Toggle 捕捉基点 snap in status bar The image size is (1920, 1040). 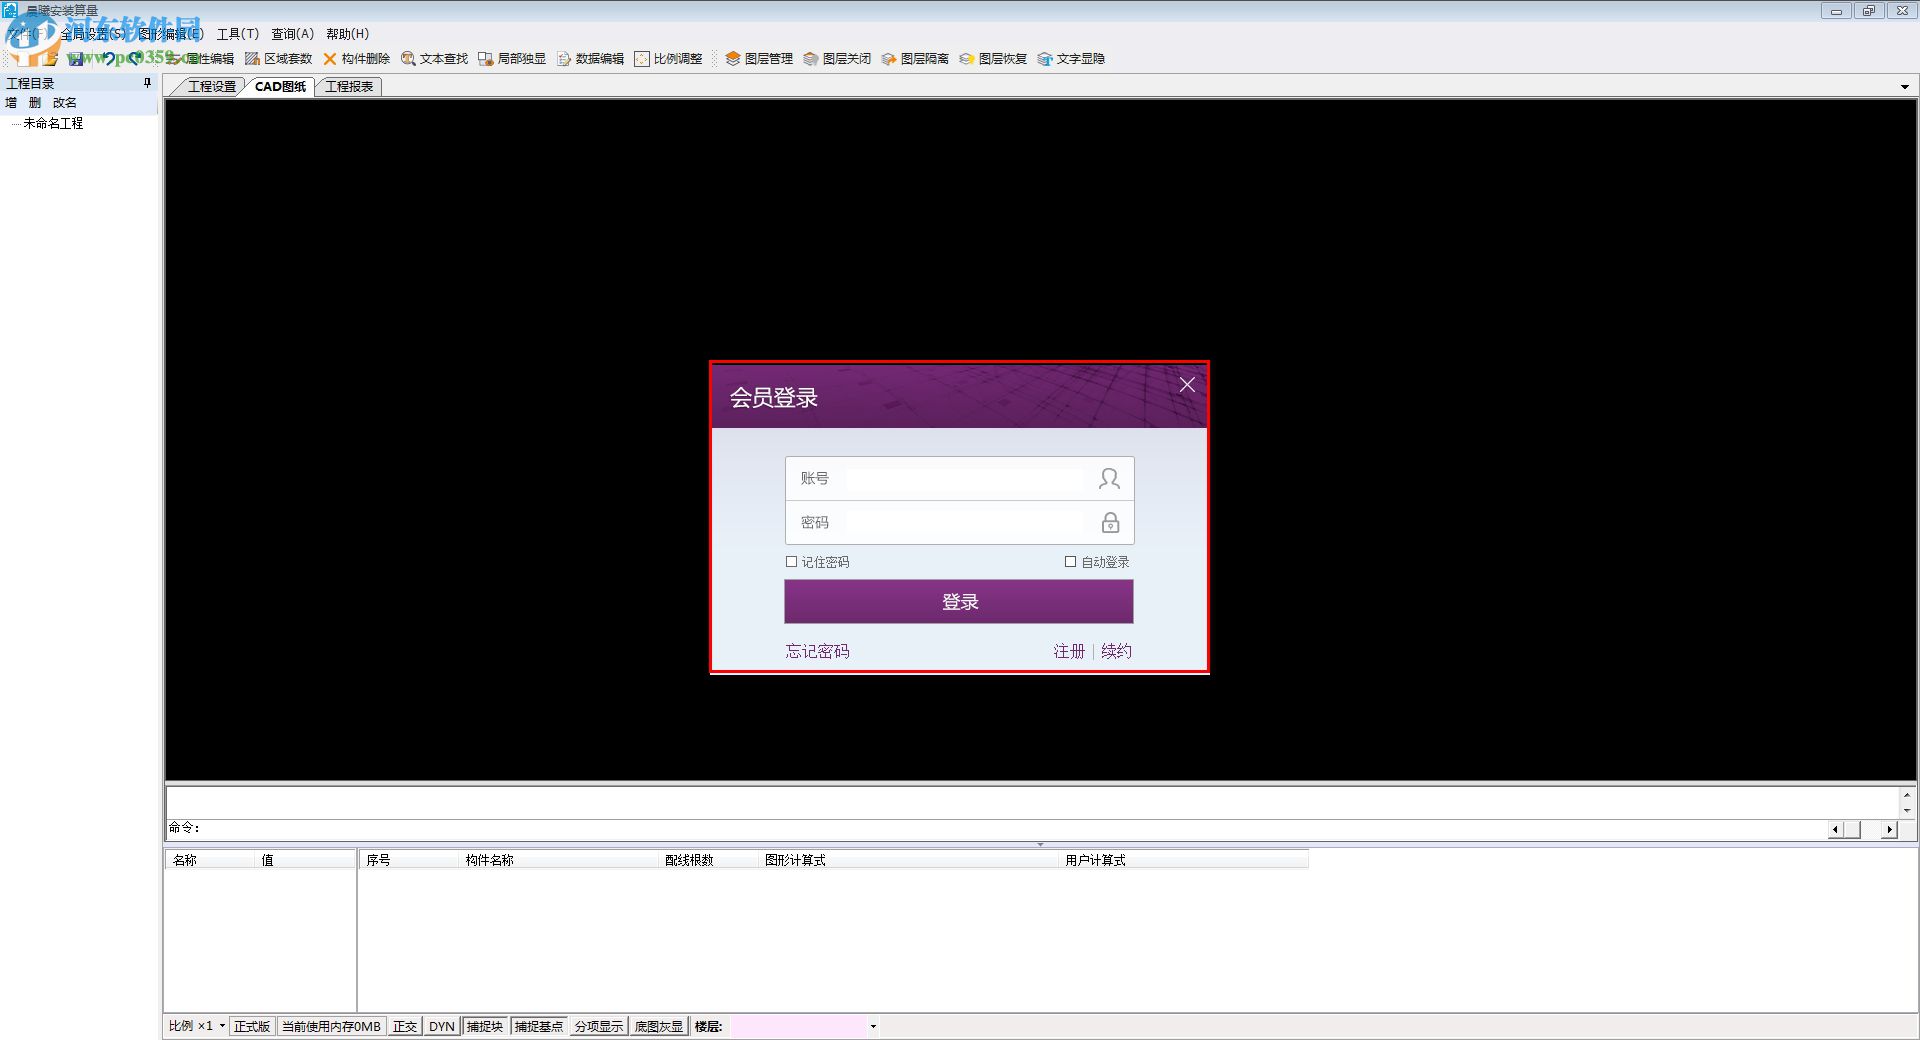[539, 1026]
